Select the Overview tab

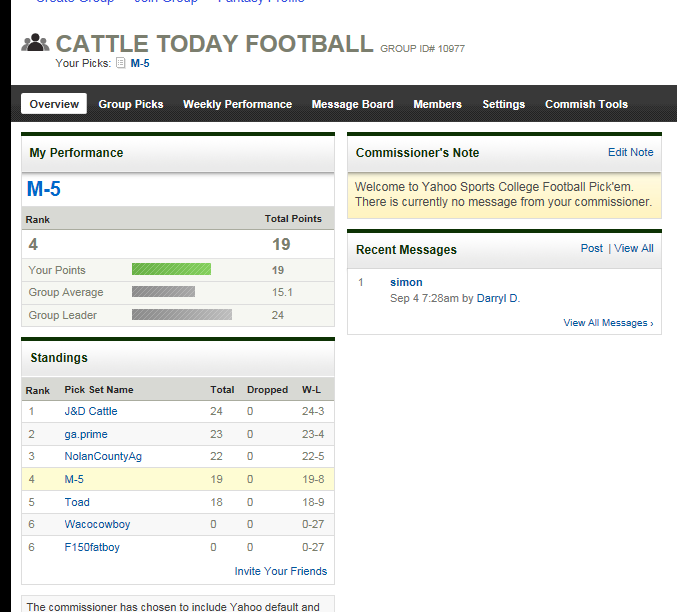[x=54, y=104]
